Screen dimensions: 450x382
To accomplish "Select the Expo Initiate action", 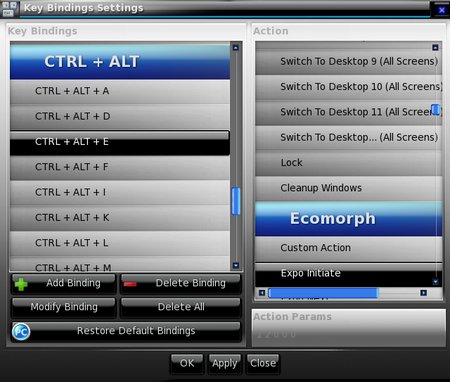I will 349,275.
